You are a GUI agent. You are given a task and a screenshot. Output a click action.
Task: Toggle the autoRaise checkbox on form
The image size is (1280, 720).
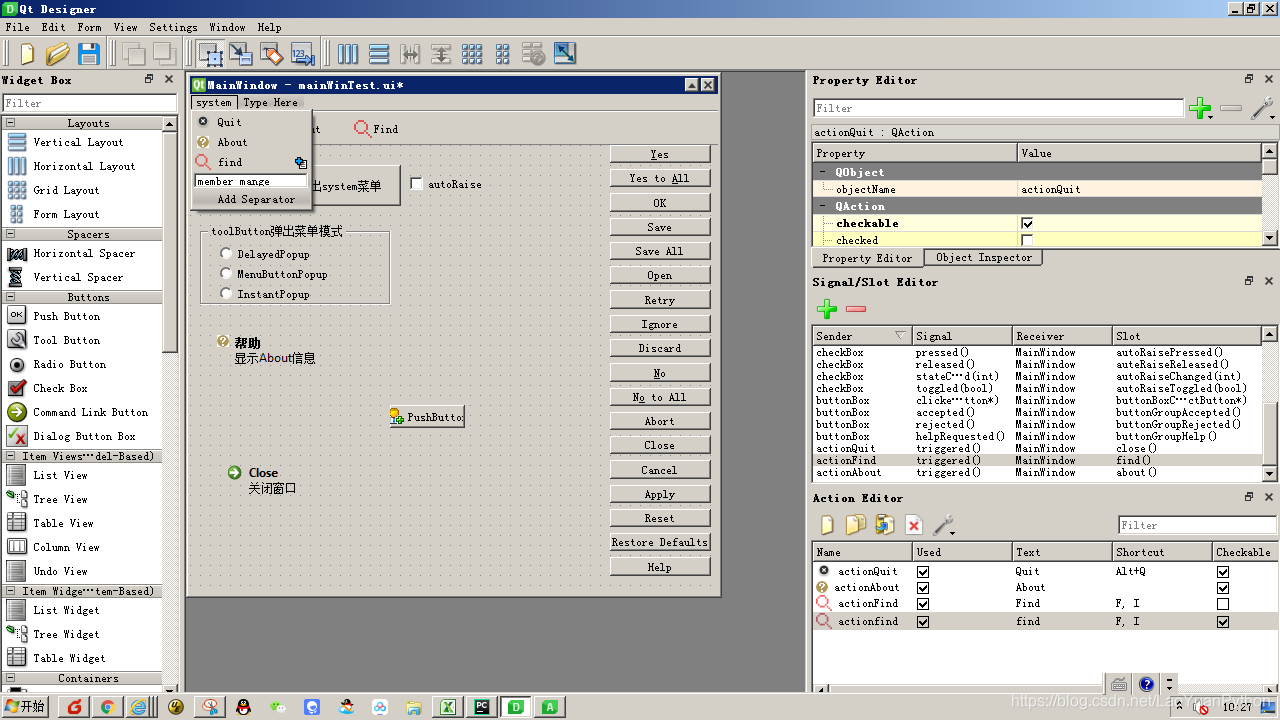[416, 184]
